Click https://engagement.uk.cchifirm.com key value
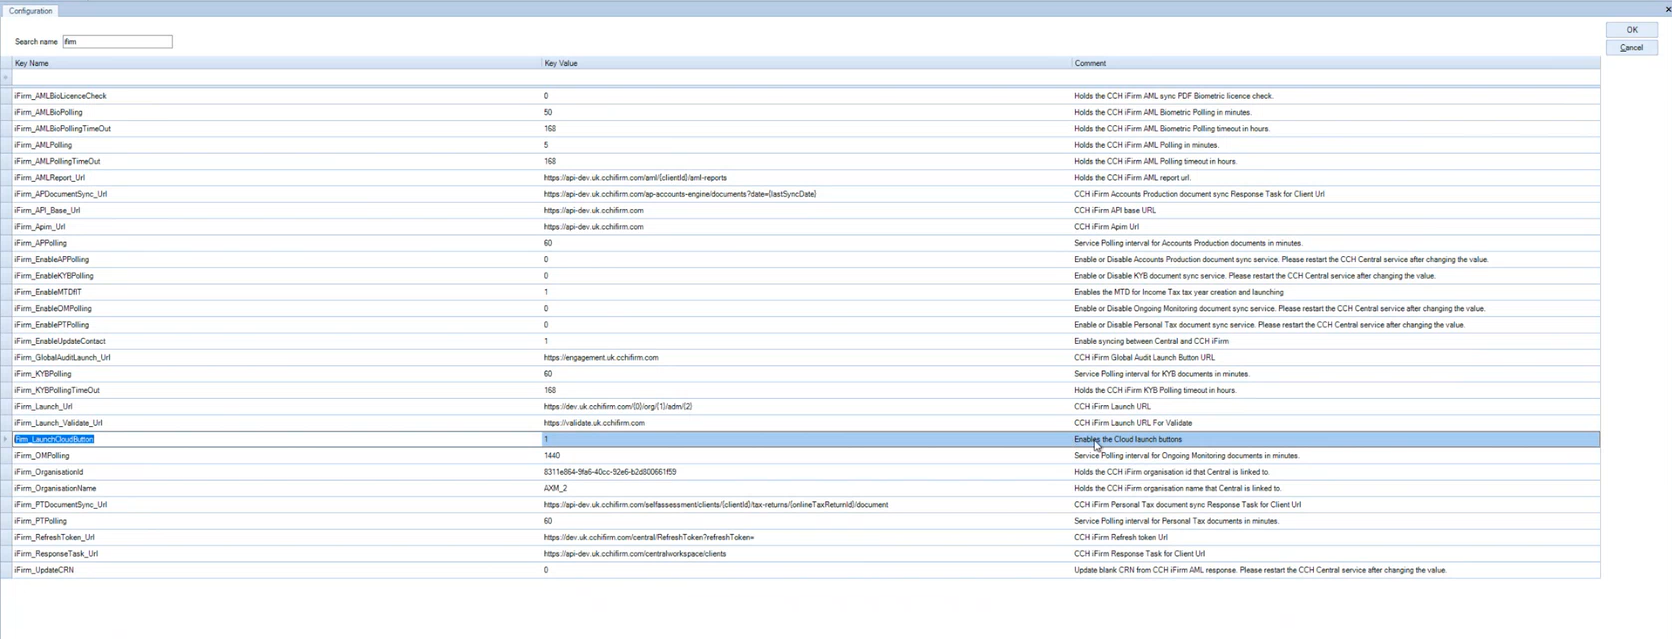Viewport: 1672px width, 639px height. 601,357
